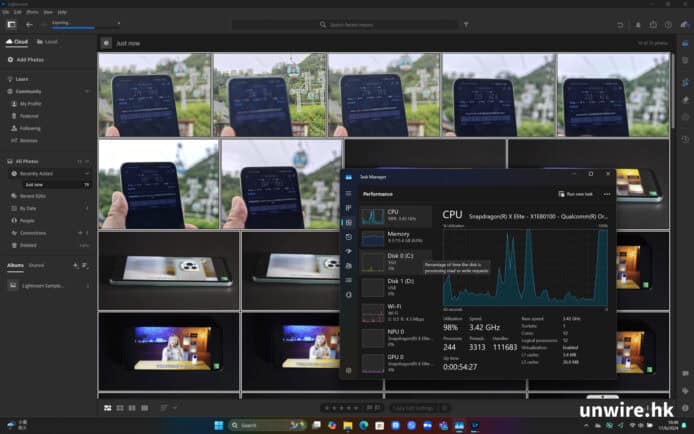Open the People view
The image size is (694, 434).
27,220
